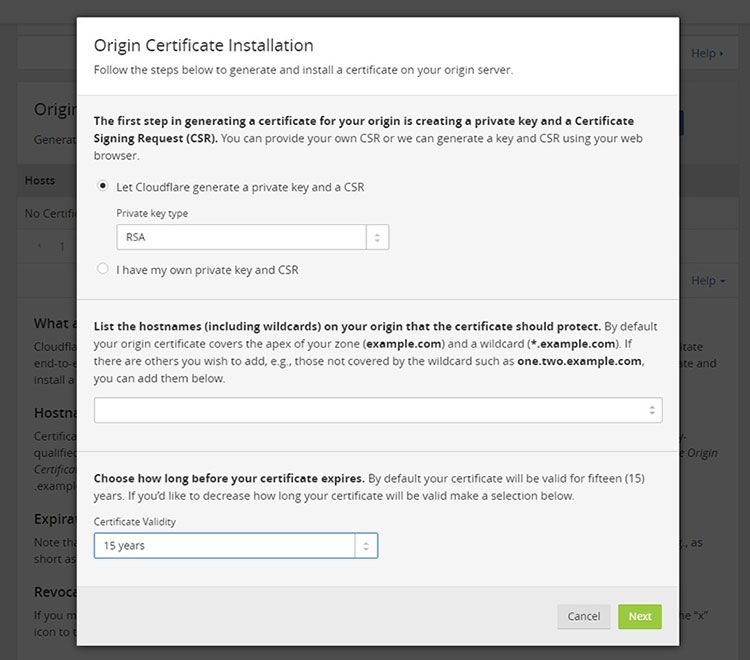Click the 'Certificate Validity' field label

click(x=140, y=521)
